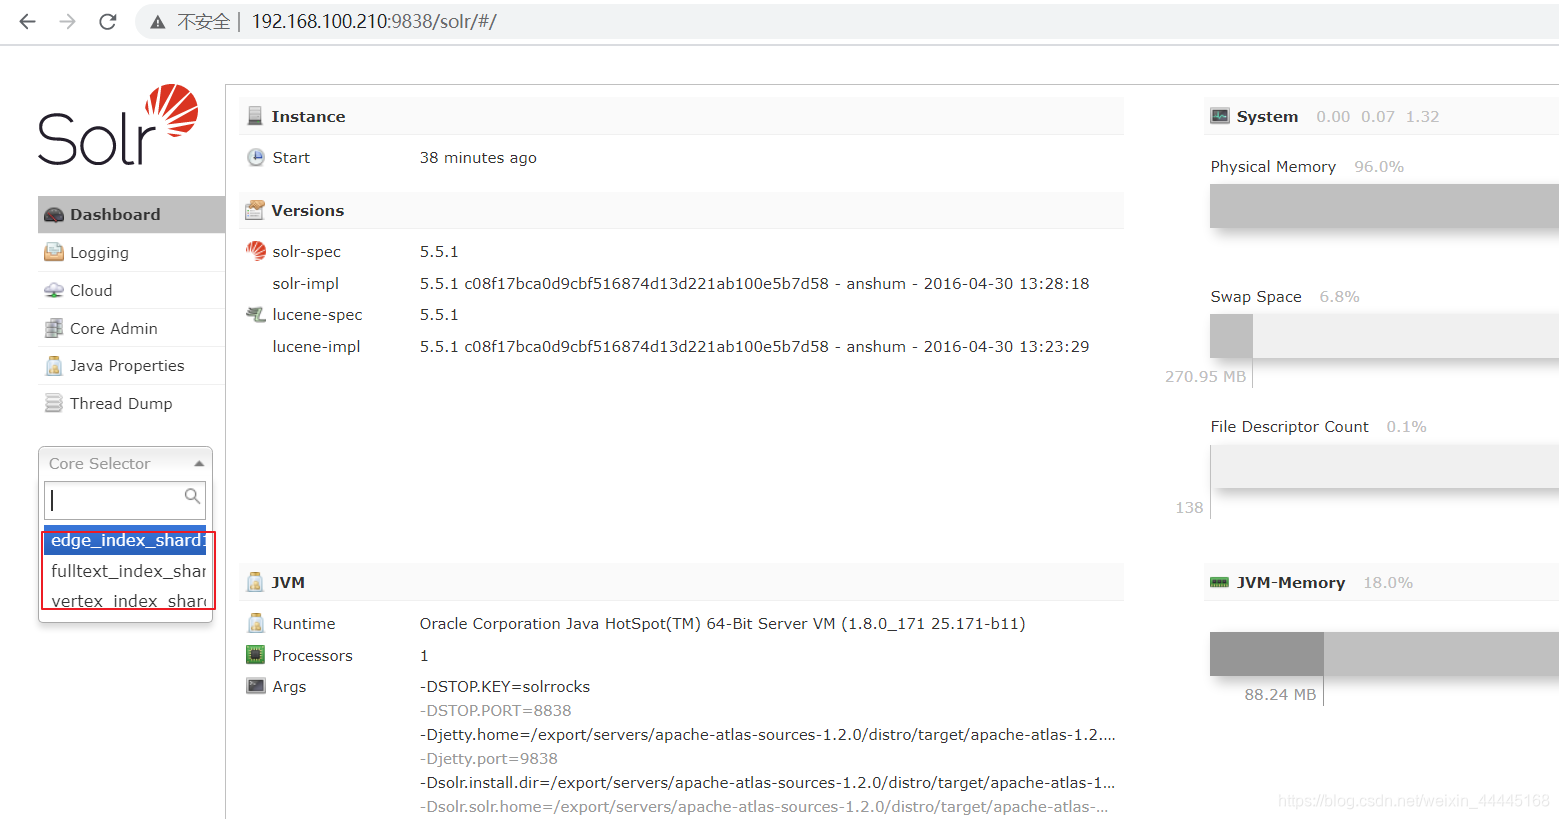1559x819 pixels.
Task: Click the Processors value 1
Action: point(424,655)
